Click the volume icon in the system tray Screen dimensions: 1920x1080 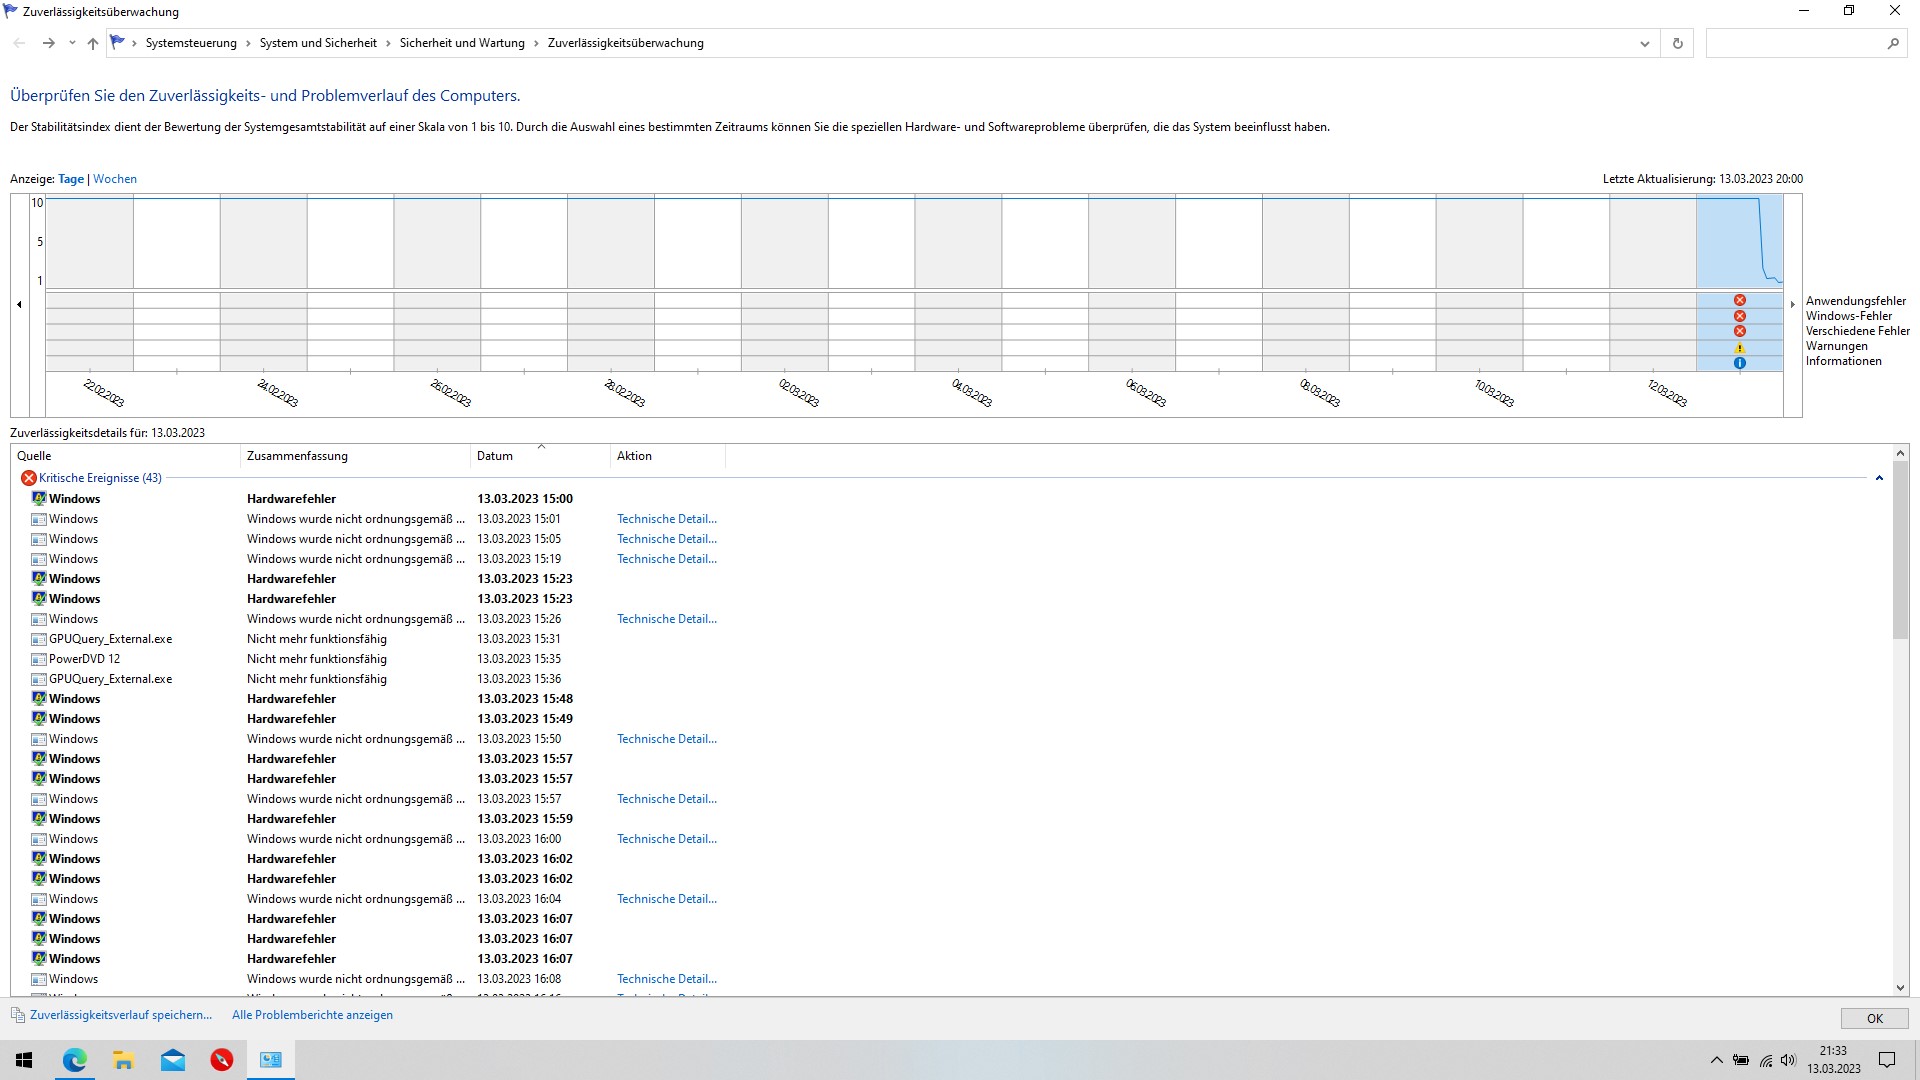tap(1788, 1060)
